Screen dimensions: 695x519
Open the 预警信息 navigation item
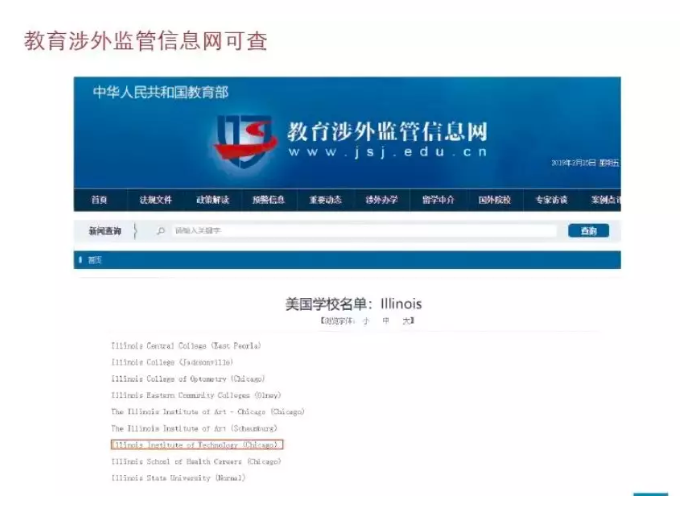(x=269, y=200)
